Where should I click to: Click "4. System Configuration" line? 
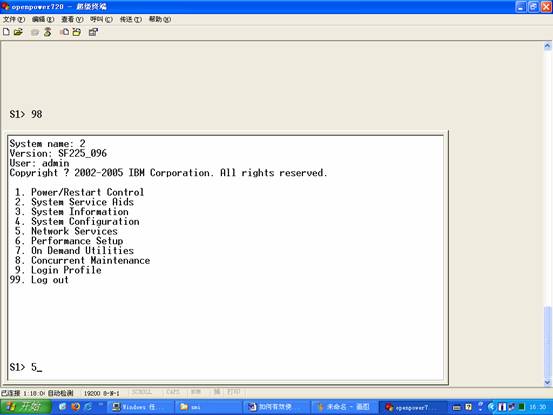[x=77, y=221]
